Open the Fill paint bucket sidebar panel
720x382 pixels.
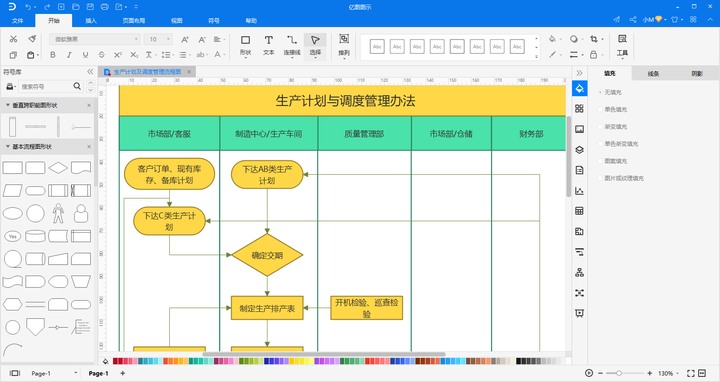point(579,88)
